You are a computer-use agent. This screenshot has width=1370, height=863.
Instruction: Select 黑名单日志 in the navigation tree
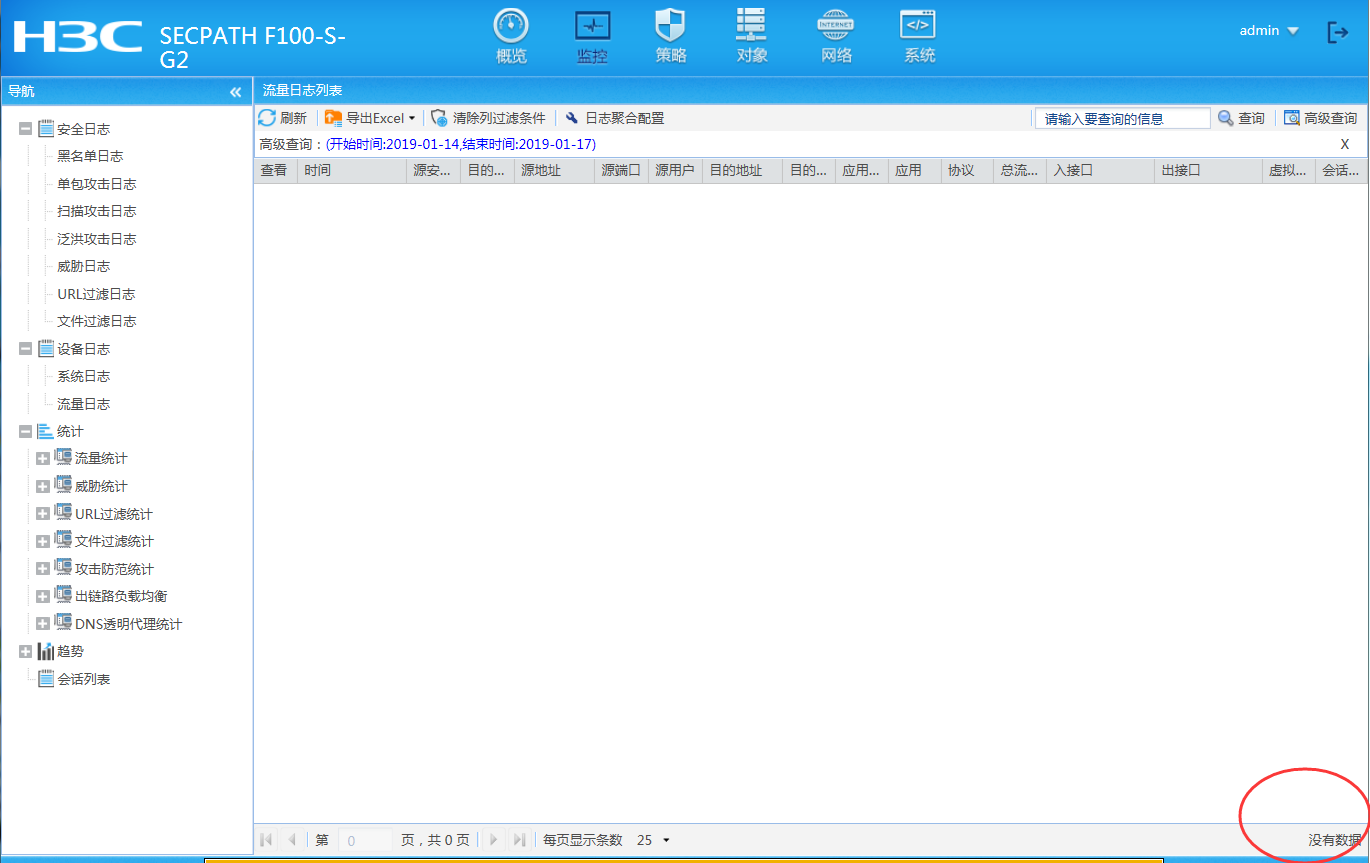click(x=90, y=156)
